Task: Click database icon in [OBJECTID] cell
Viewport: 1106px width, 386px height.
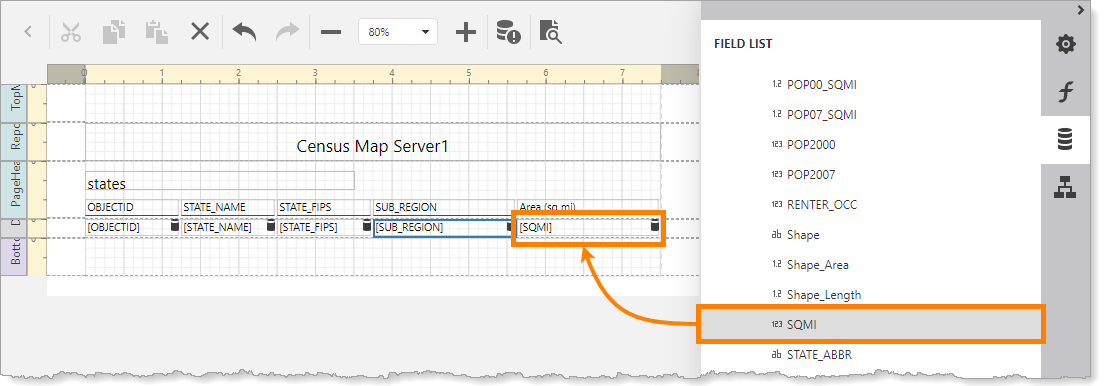Action: click(x=174, y=226)
